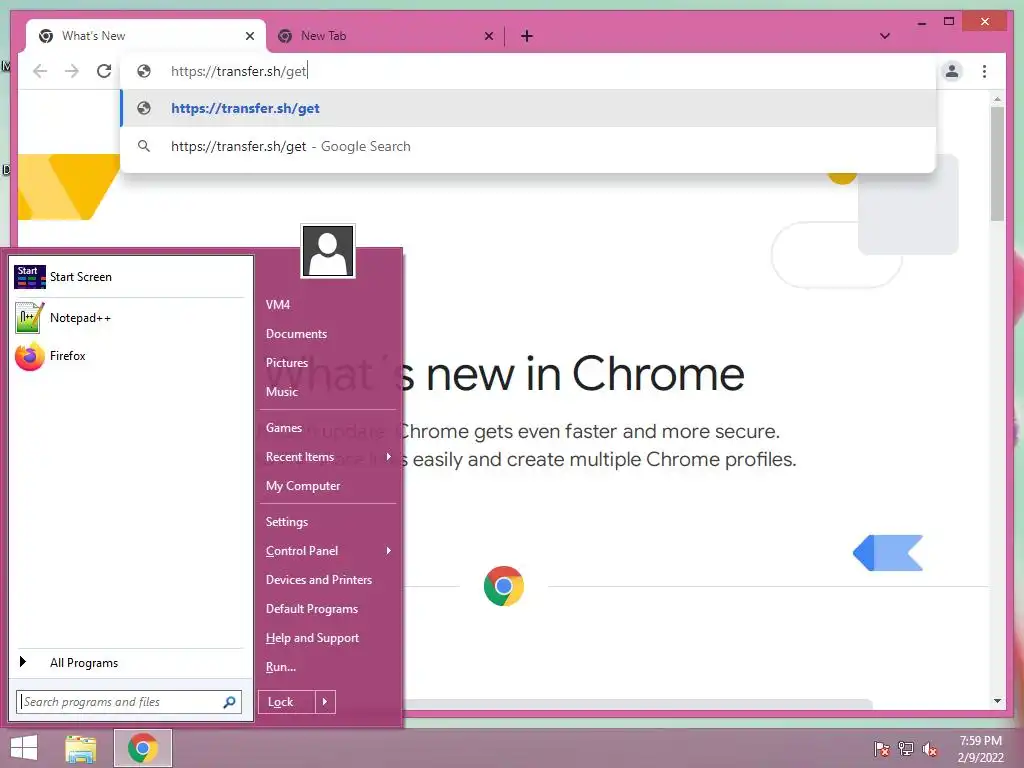Click the Chrome forward arrow
The image size is (1024, 768).
point(72,71)
